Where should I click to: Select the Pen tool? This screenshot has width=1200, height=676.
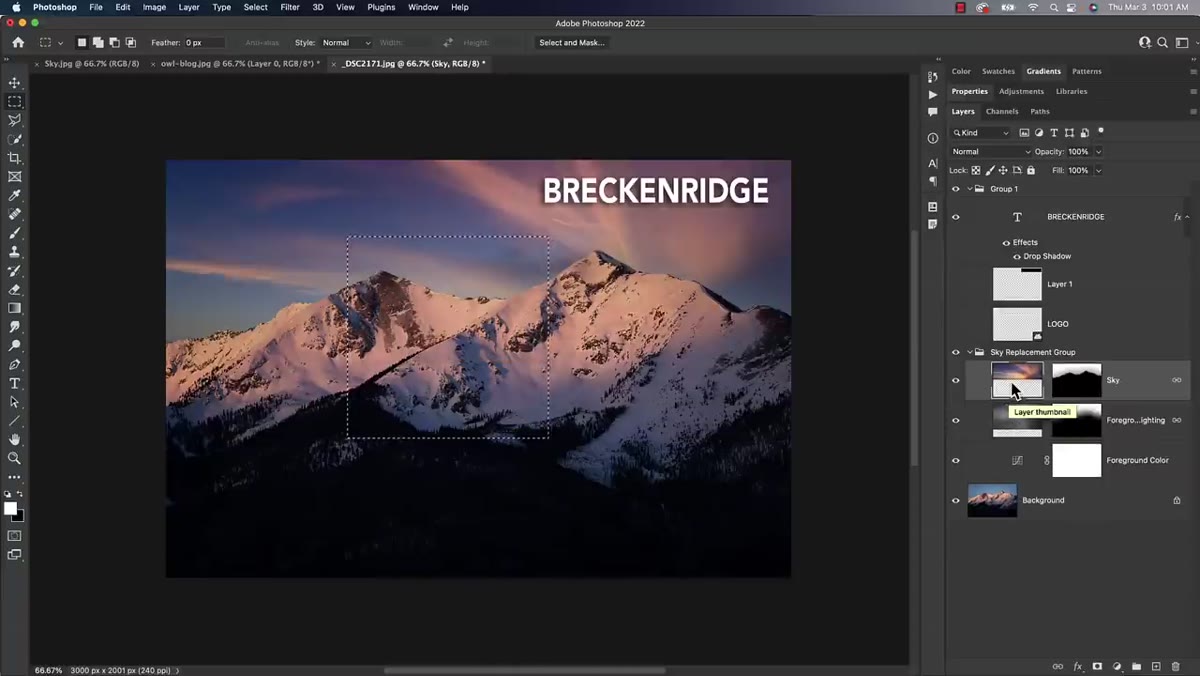click(14, 365)
